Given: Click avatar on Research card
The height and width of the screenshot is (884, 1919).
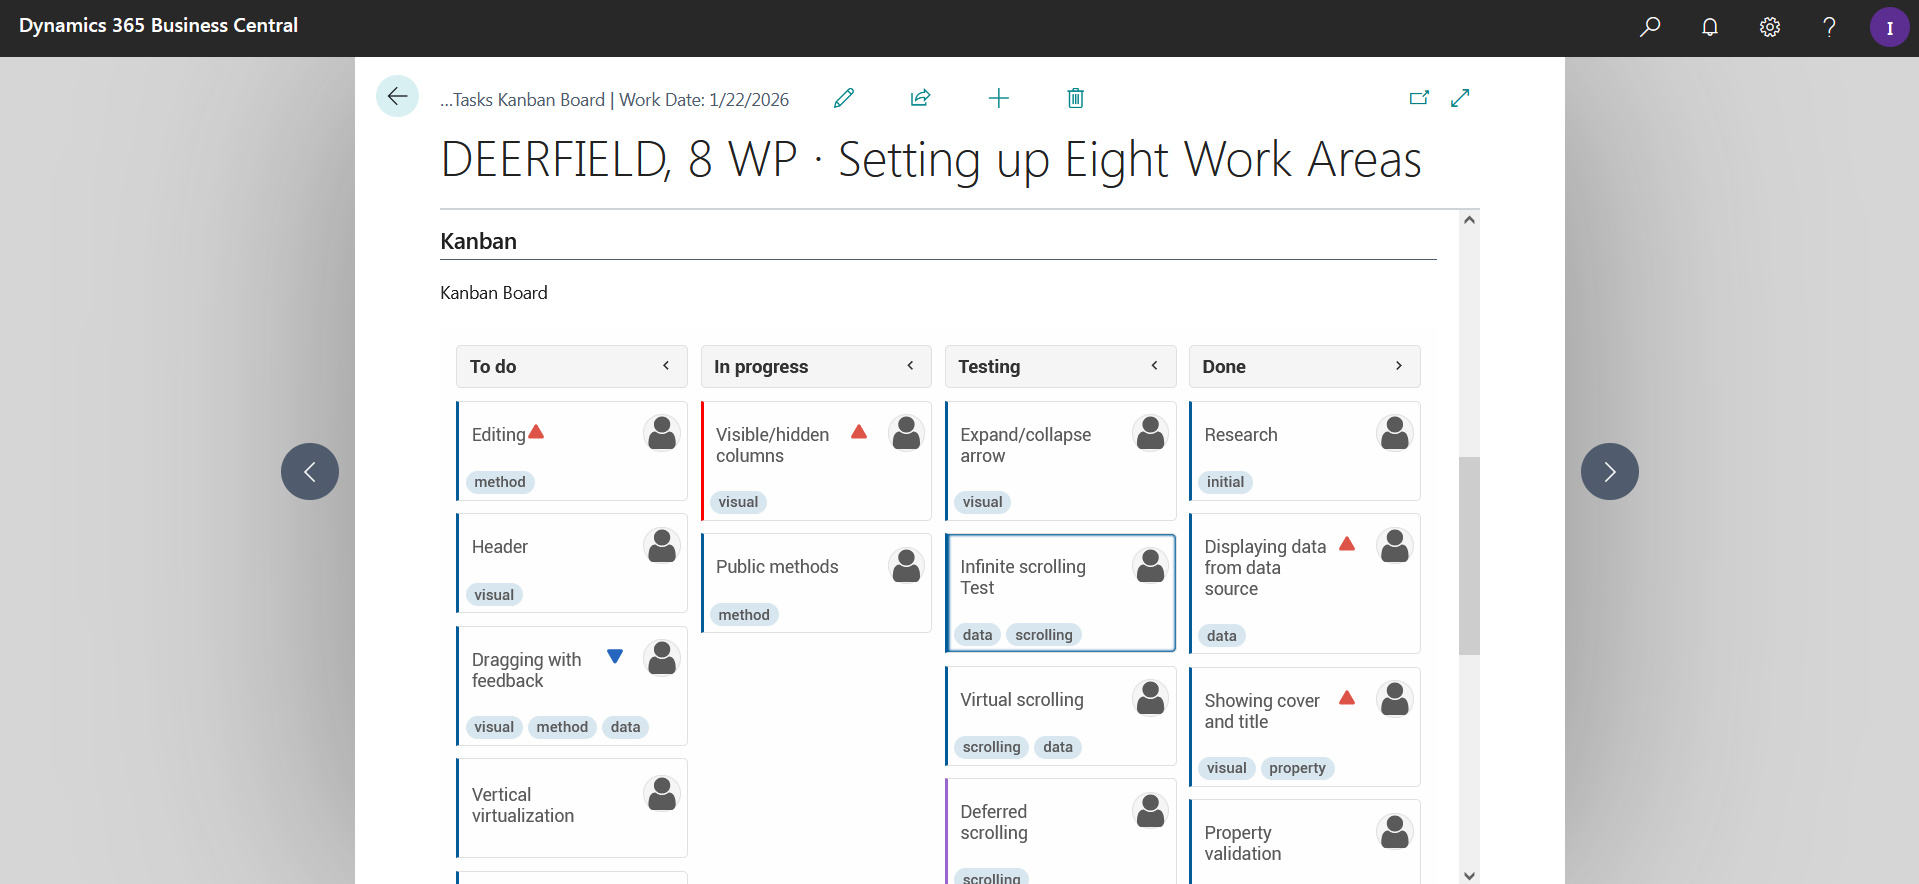Looking at the screenshot, I should (x=1394, y=434).
